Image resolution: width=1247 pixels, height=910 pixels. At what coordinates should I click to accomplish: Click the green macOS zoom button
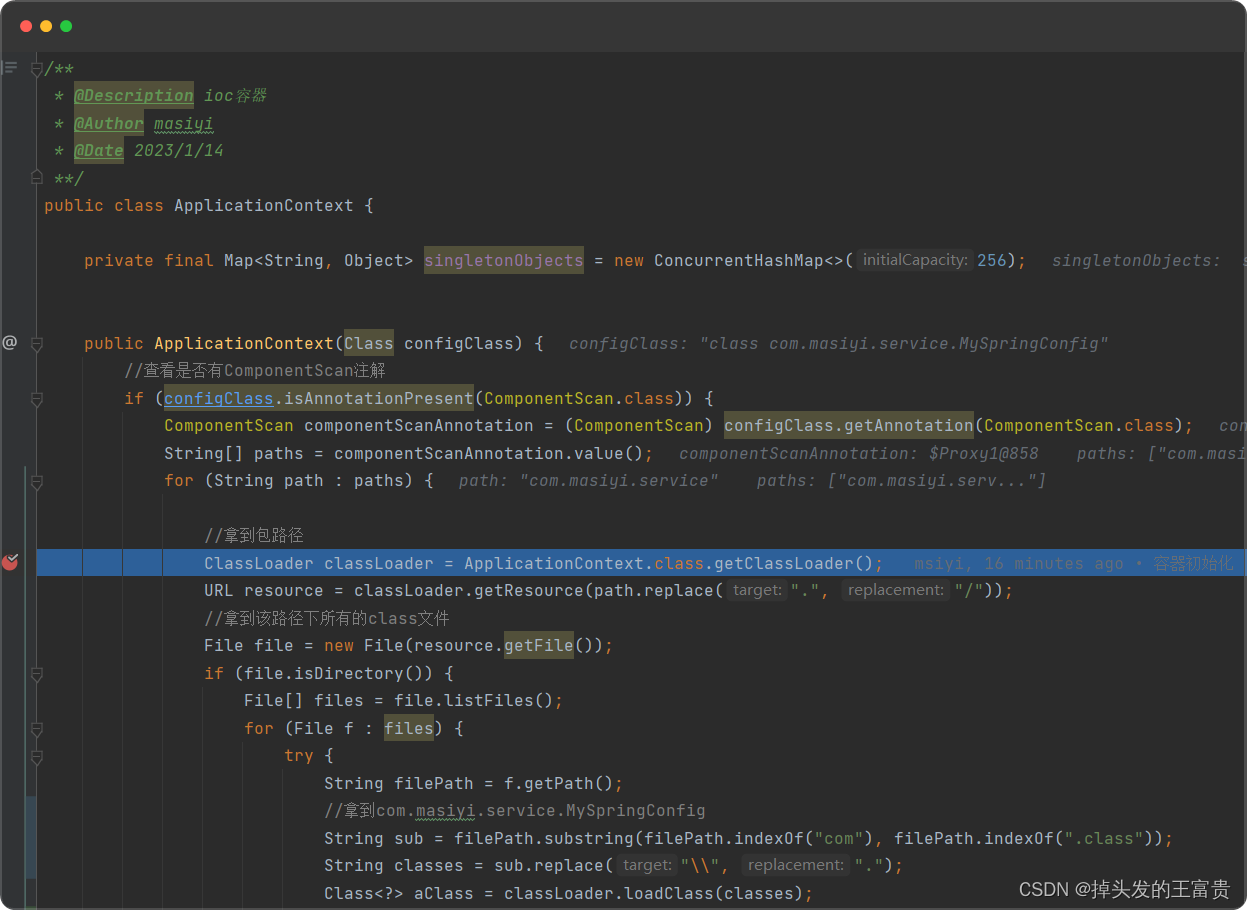point(66,26)
